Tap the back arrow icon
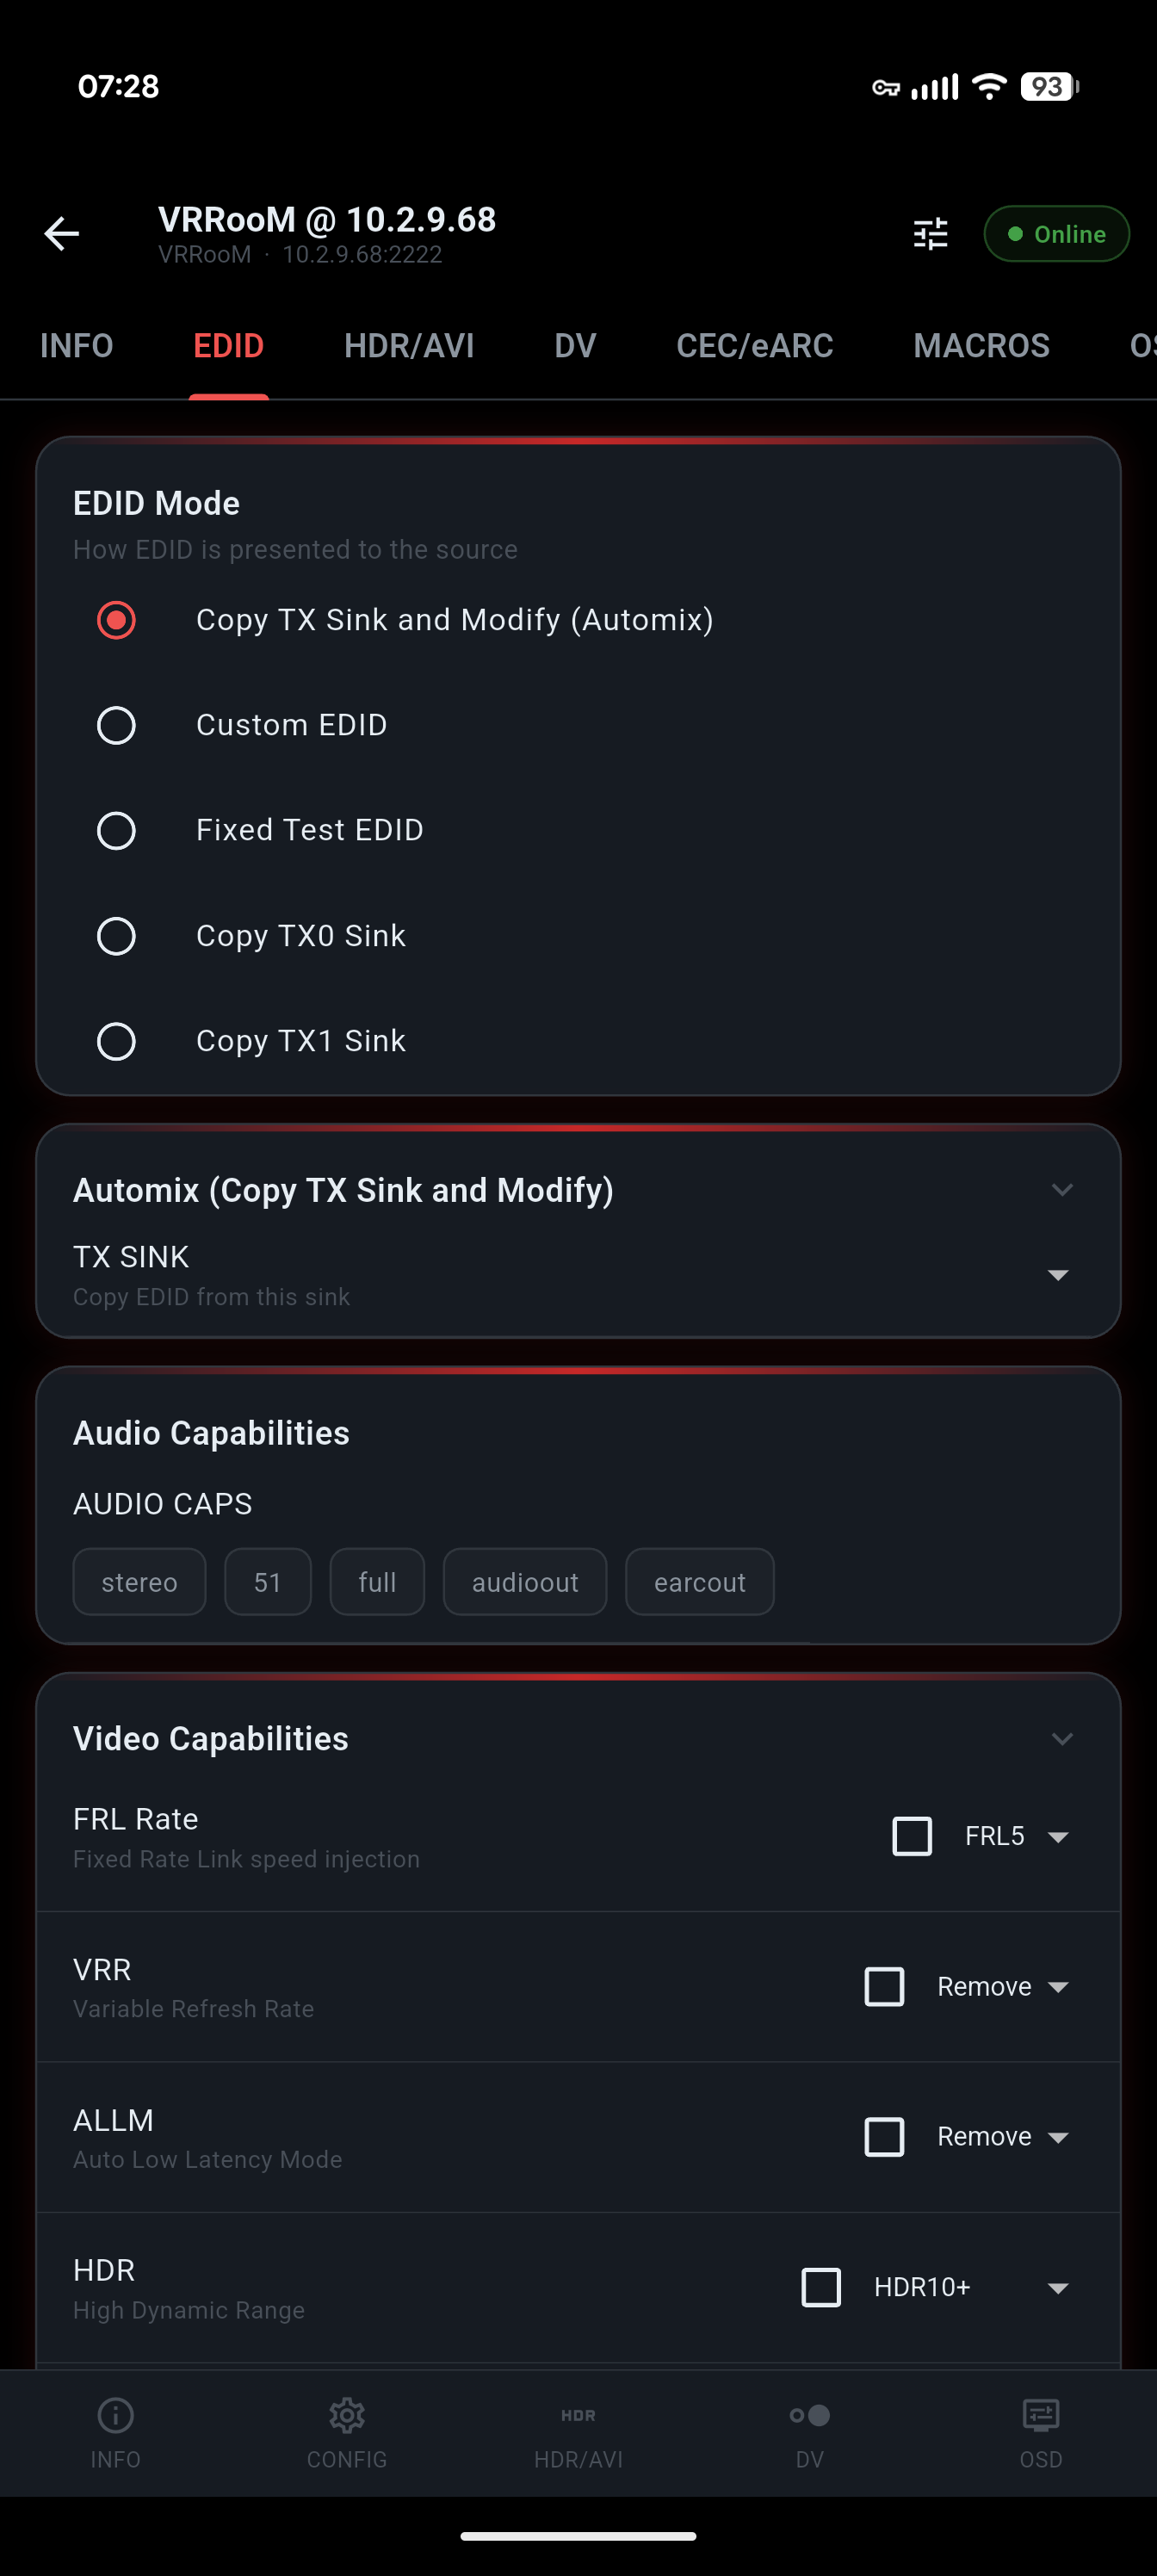Screen dimensions: 1157x2576 point(62,234)
